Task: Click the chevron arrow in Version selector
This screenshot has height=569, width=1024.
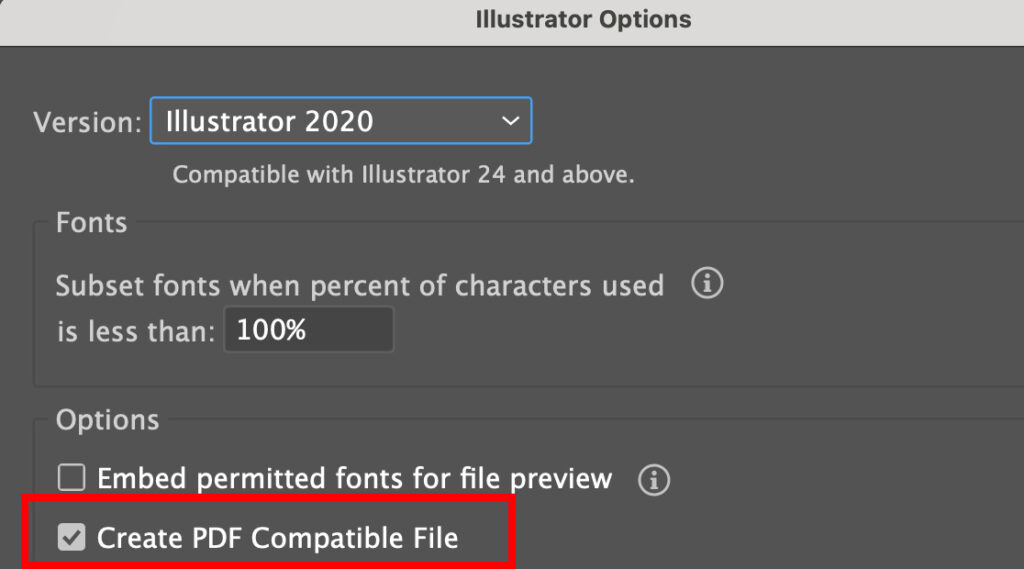Action: 510,122
